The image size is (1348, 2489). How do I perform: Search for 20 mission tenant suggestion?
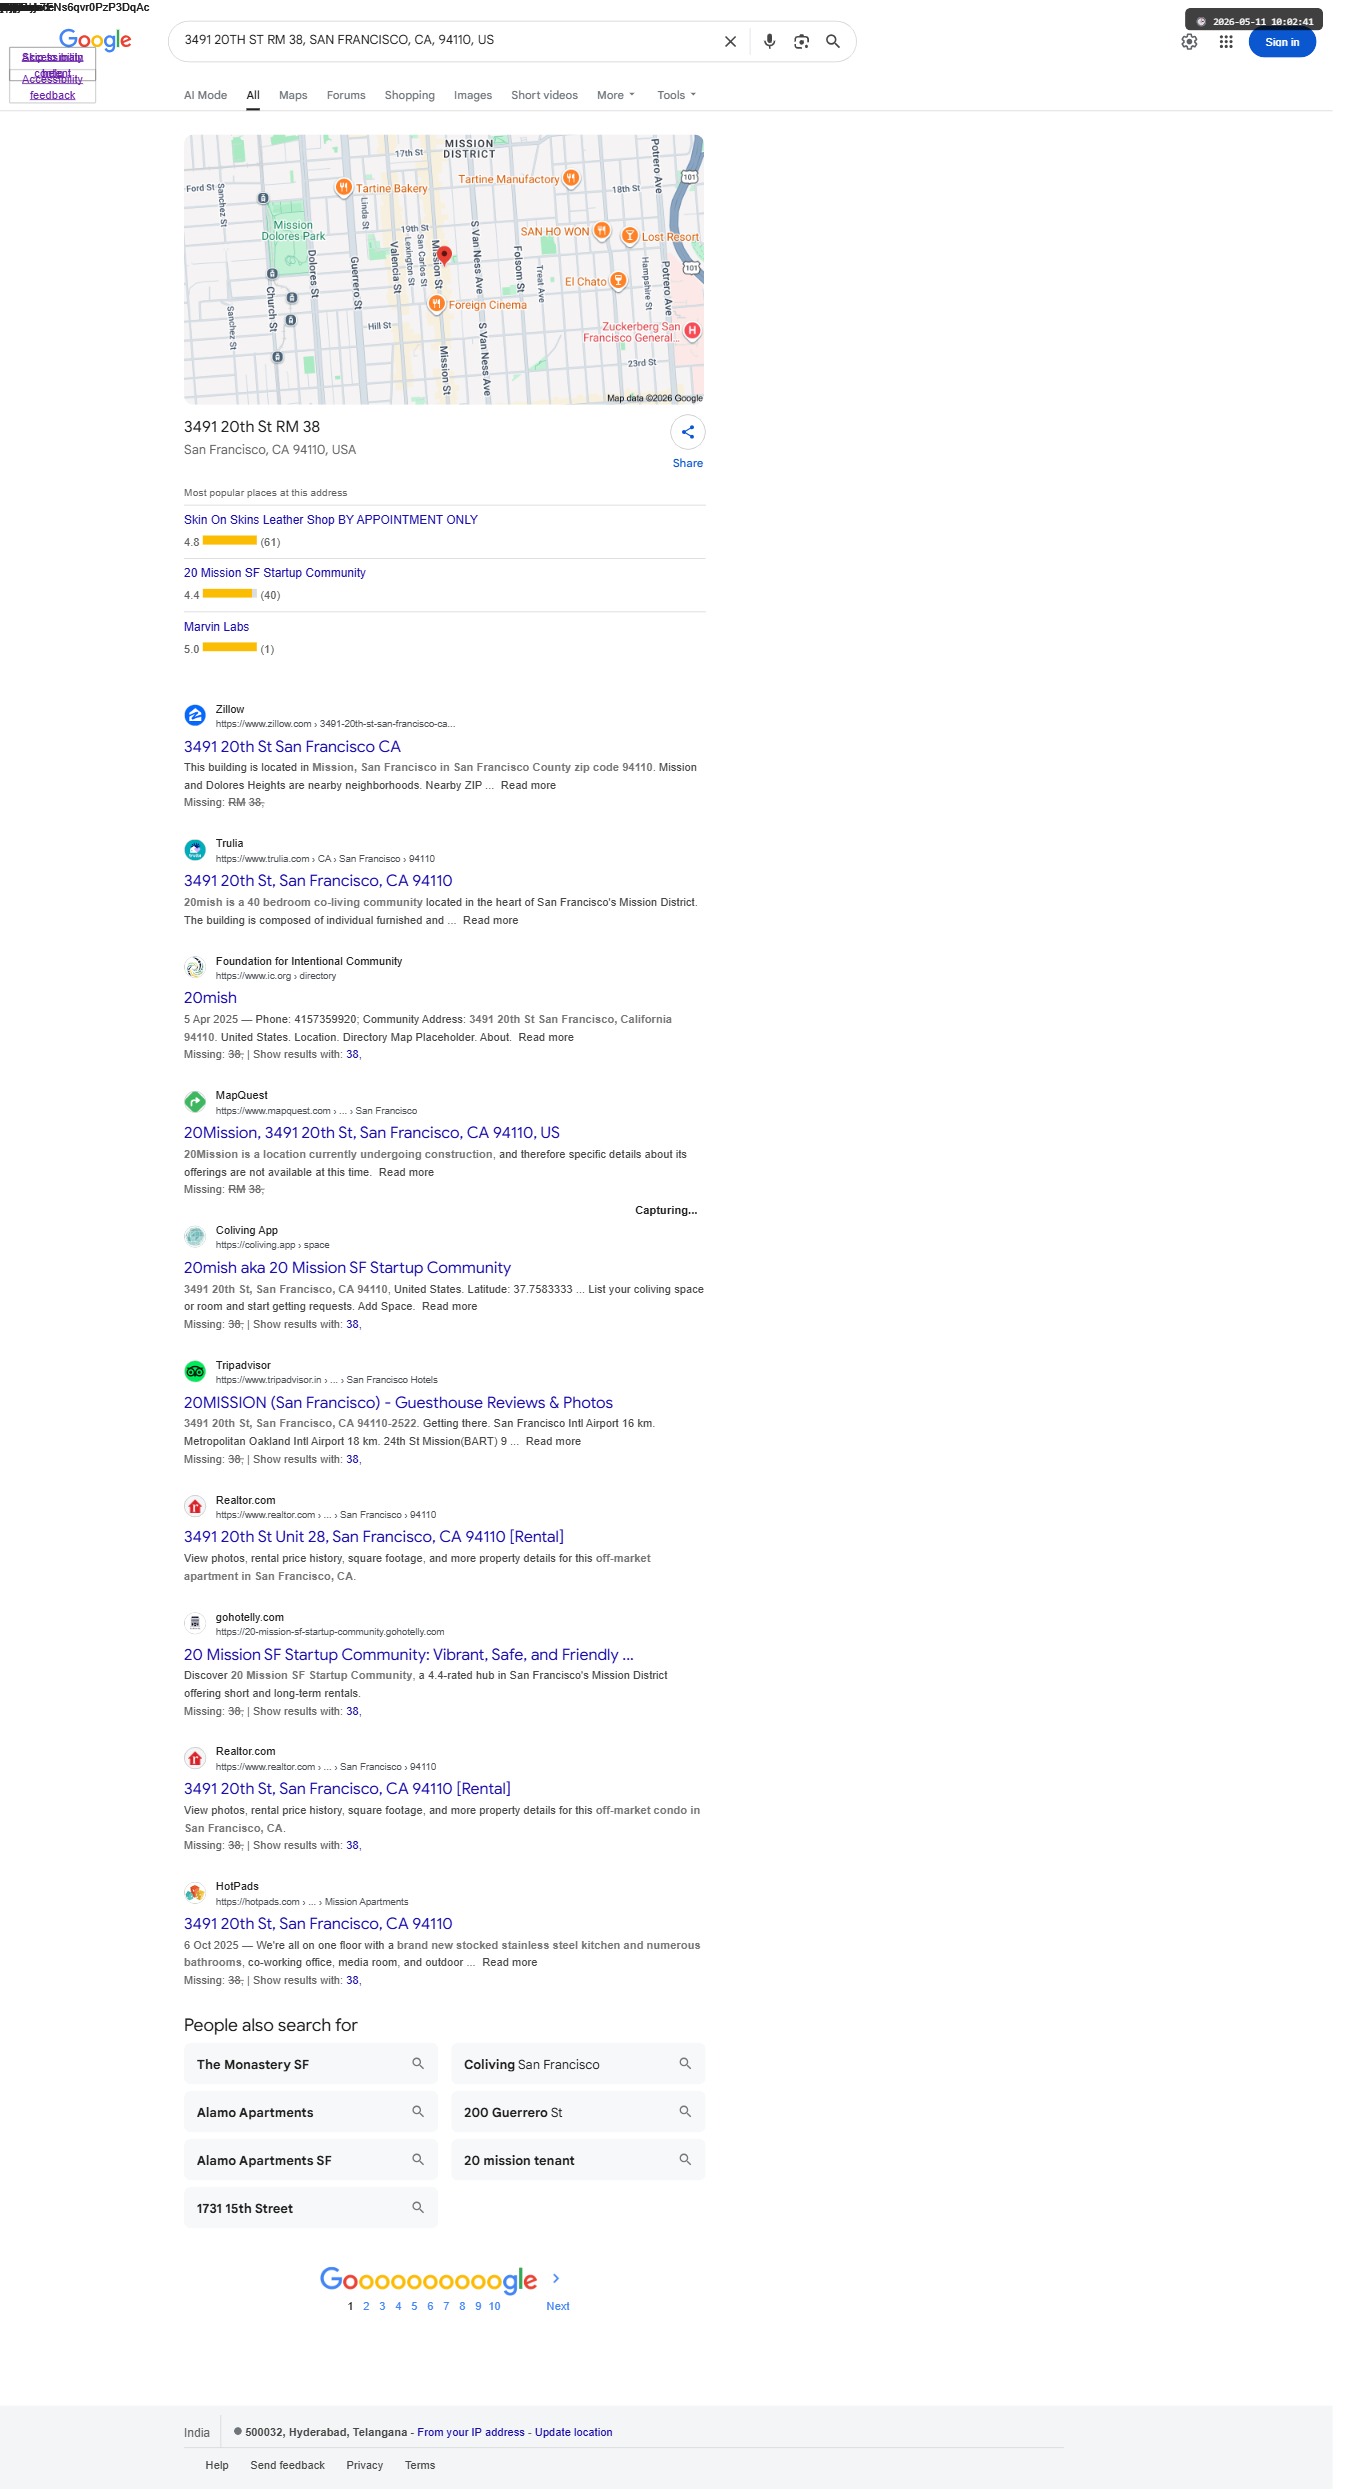pyautogui.click(x=578, y=2160)
